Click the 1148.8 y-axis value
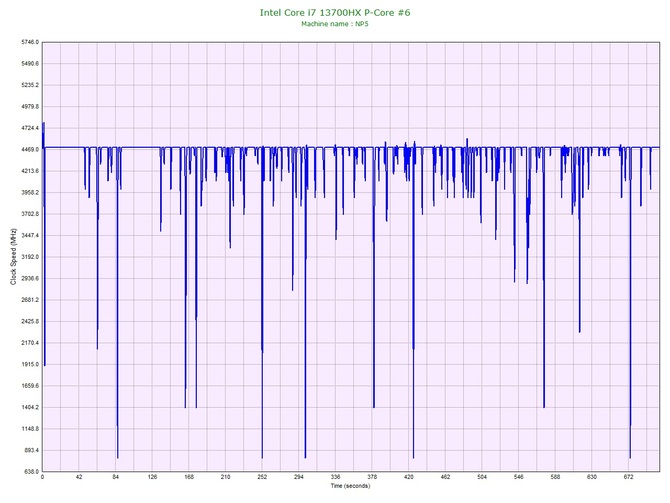Image resolution: width=670 pixels, height=503 pixels. 30,429
